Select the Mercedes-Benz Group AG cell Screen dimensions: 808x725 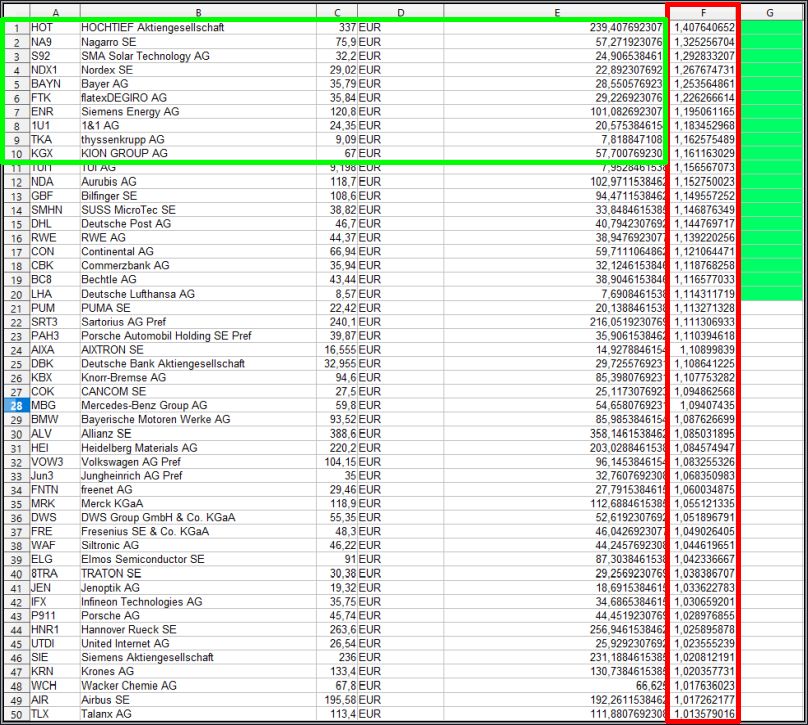[x=197, y=406]
